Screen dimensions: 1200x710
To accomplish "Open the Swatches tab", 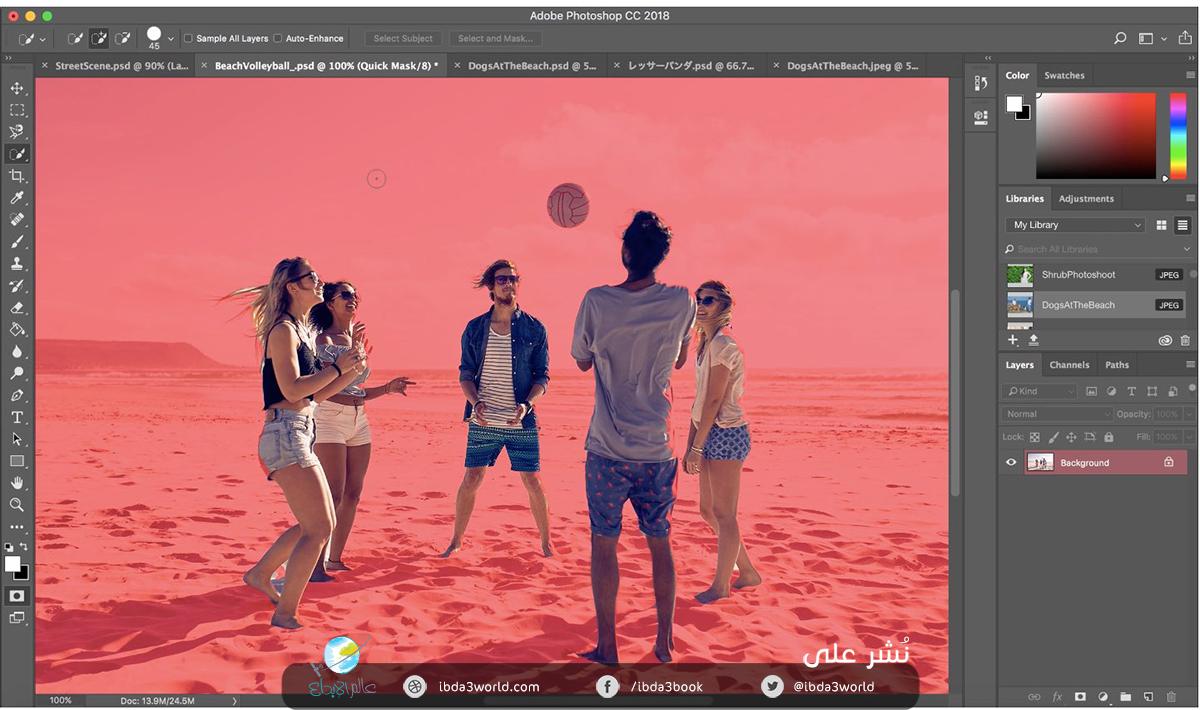I will 1064,75.
